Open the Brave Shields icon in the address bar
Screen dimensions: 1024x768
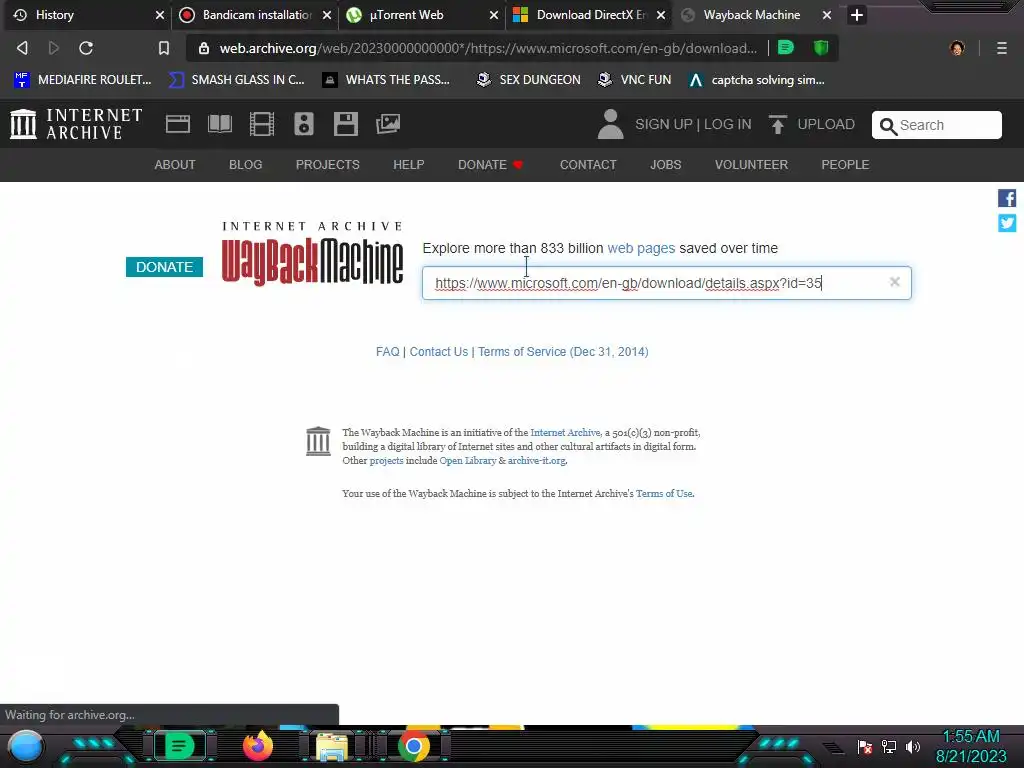821,48
